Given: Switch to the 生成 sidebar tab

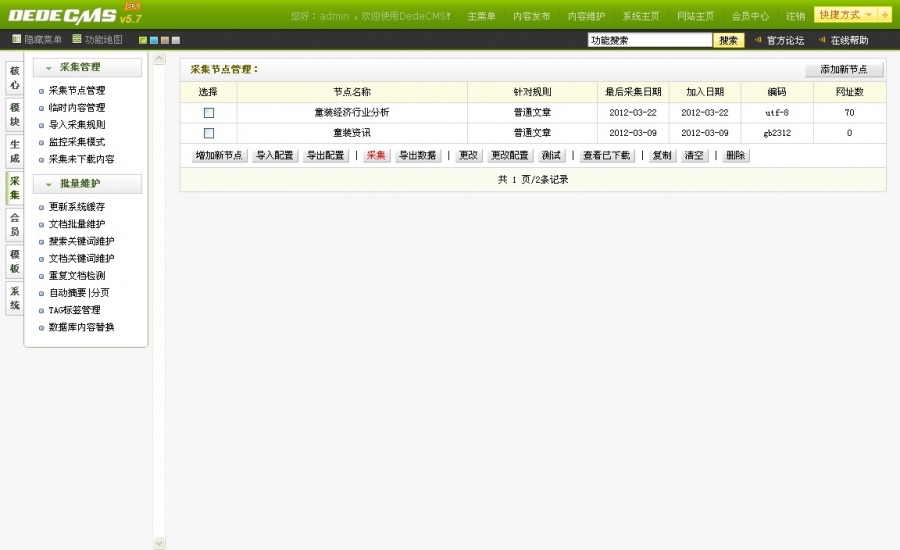Looking at the screenshot, I should tap(15, 151).
